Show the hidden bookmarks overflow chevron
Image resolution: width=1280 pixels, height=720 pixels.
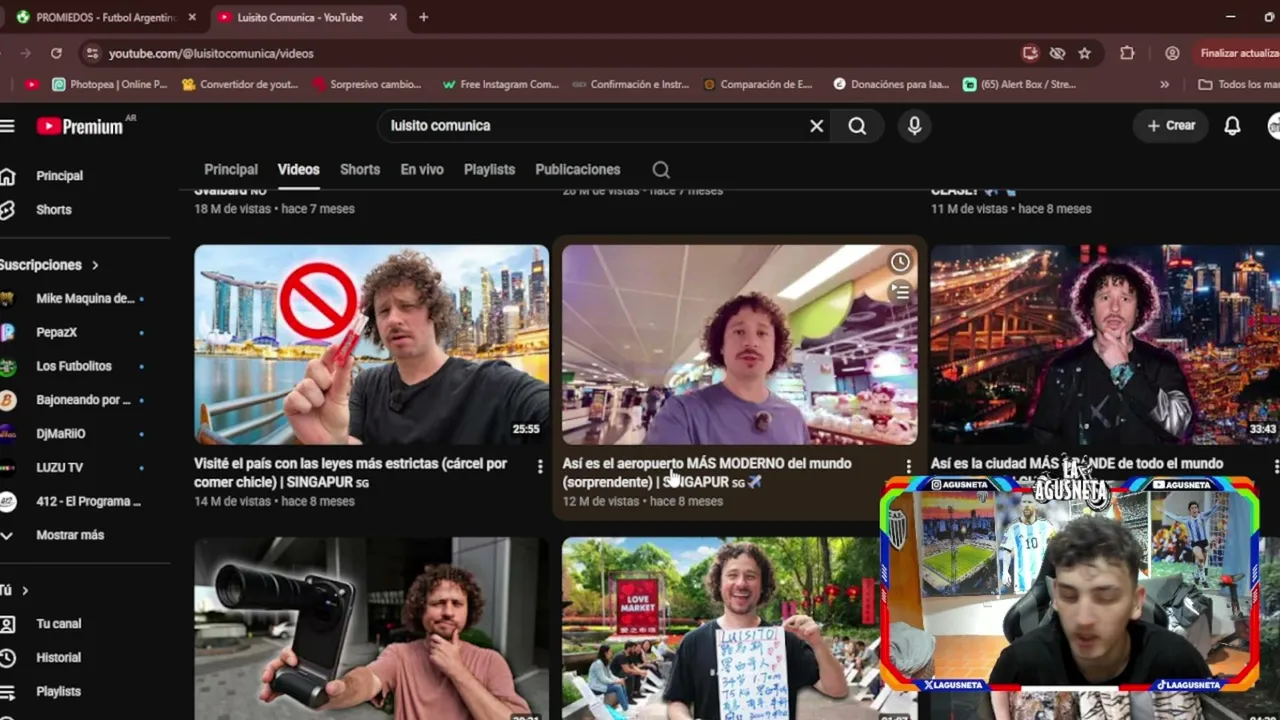(x=1164, y=85)
